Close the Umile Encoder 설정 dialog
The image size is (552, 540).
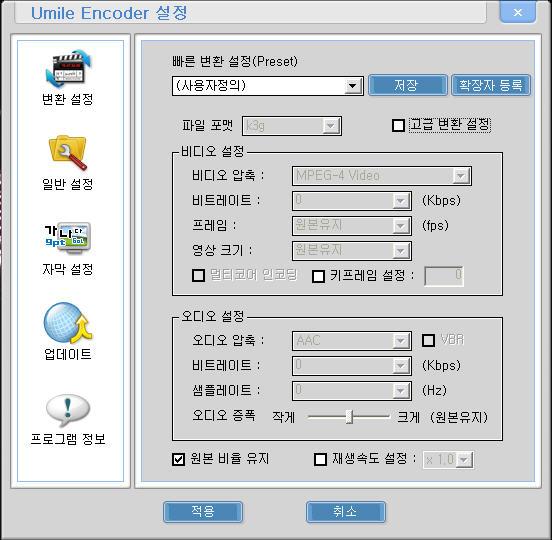(518, 13)
